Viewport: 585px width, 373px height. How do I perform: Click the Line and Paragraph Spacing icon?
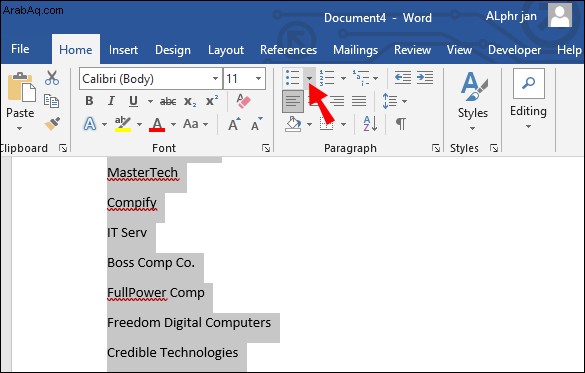pos(390,101)
